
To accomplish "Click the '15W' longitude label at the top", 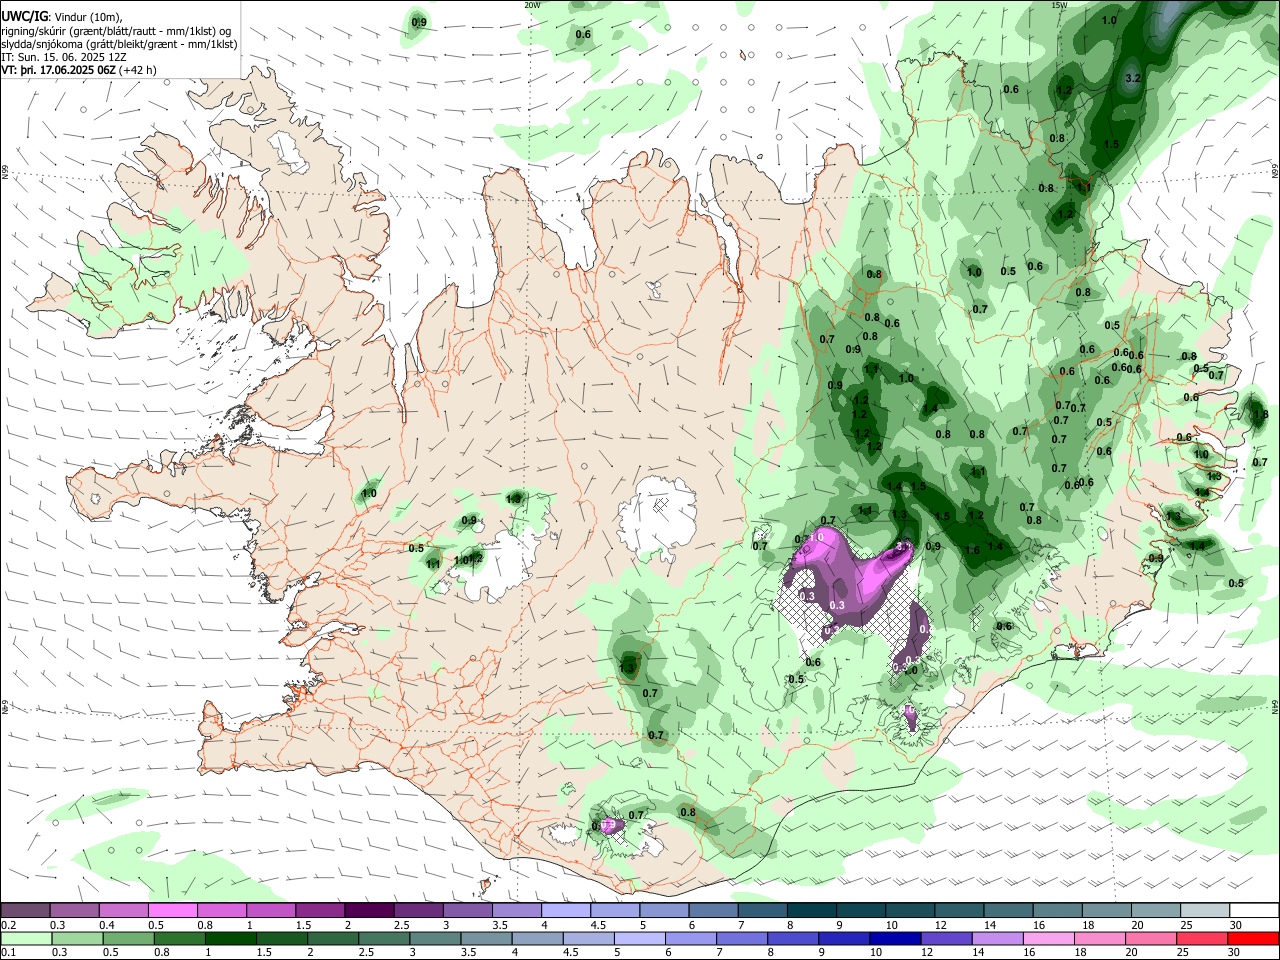I will tap(1059, 4).
